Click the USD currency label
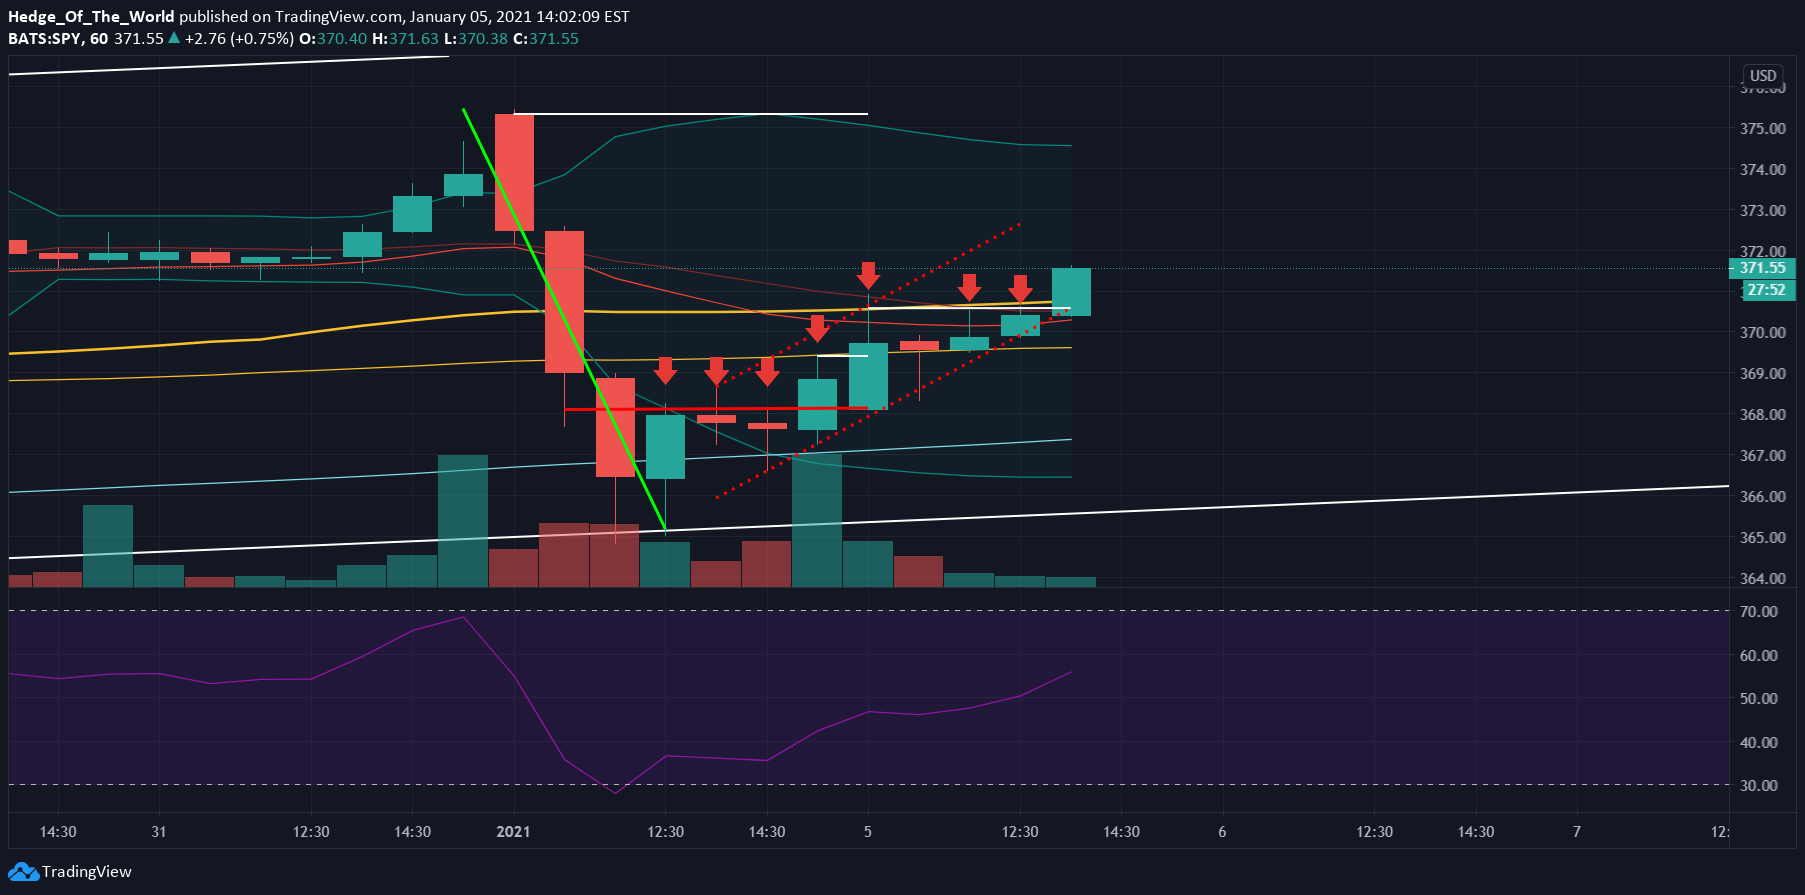The image size is (1805, 895). (x=1763, y=76)
